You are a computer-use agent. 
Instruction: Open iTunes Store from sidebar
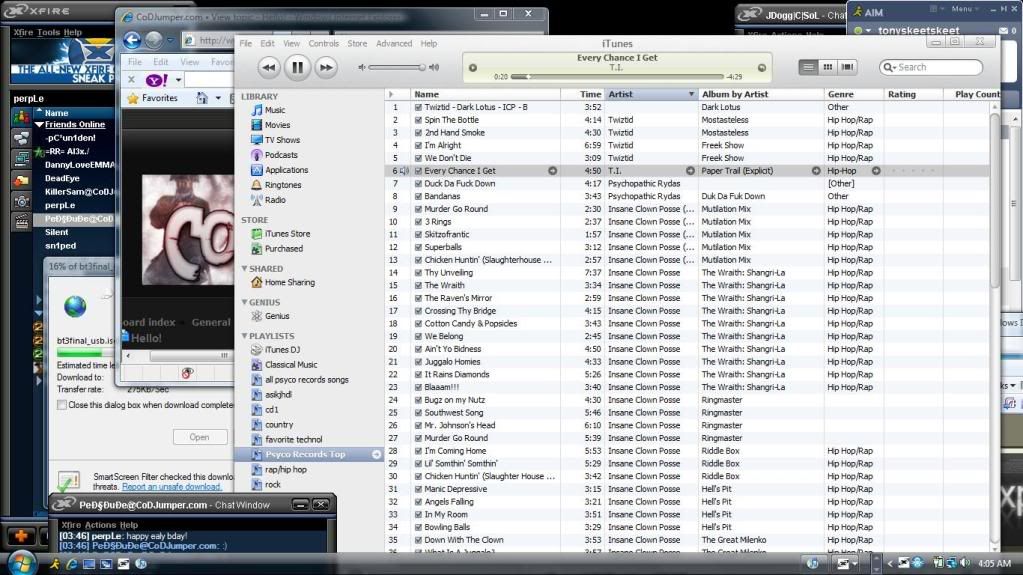click(x=287, y=234)
